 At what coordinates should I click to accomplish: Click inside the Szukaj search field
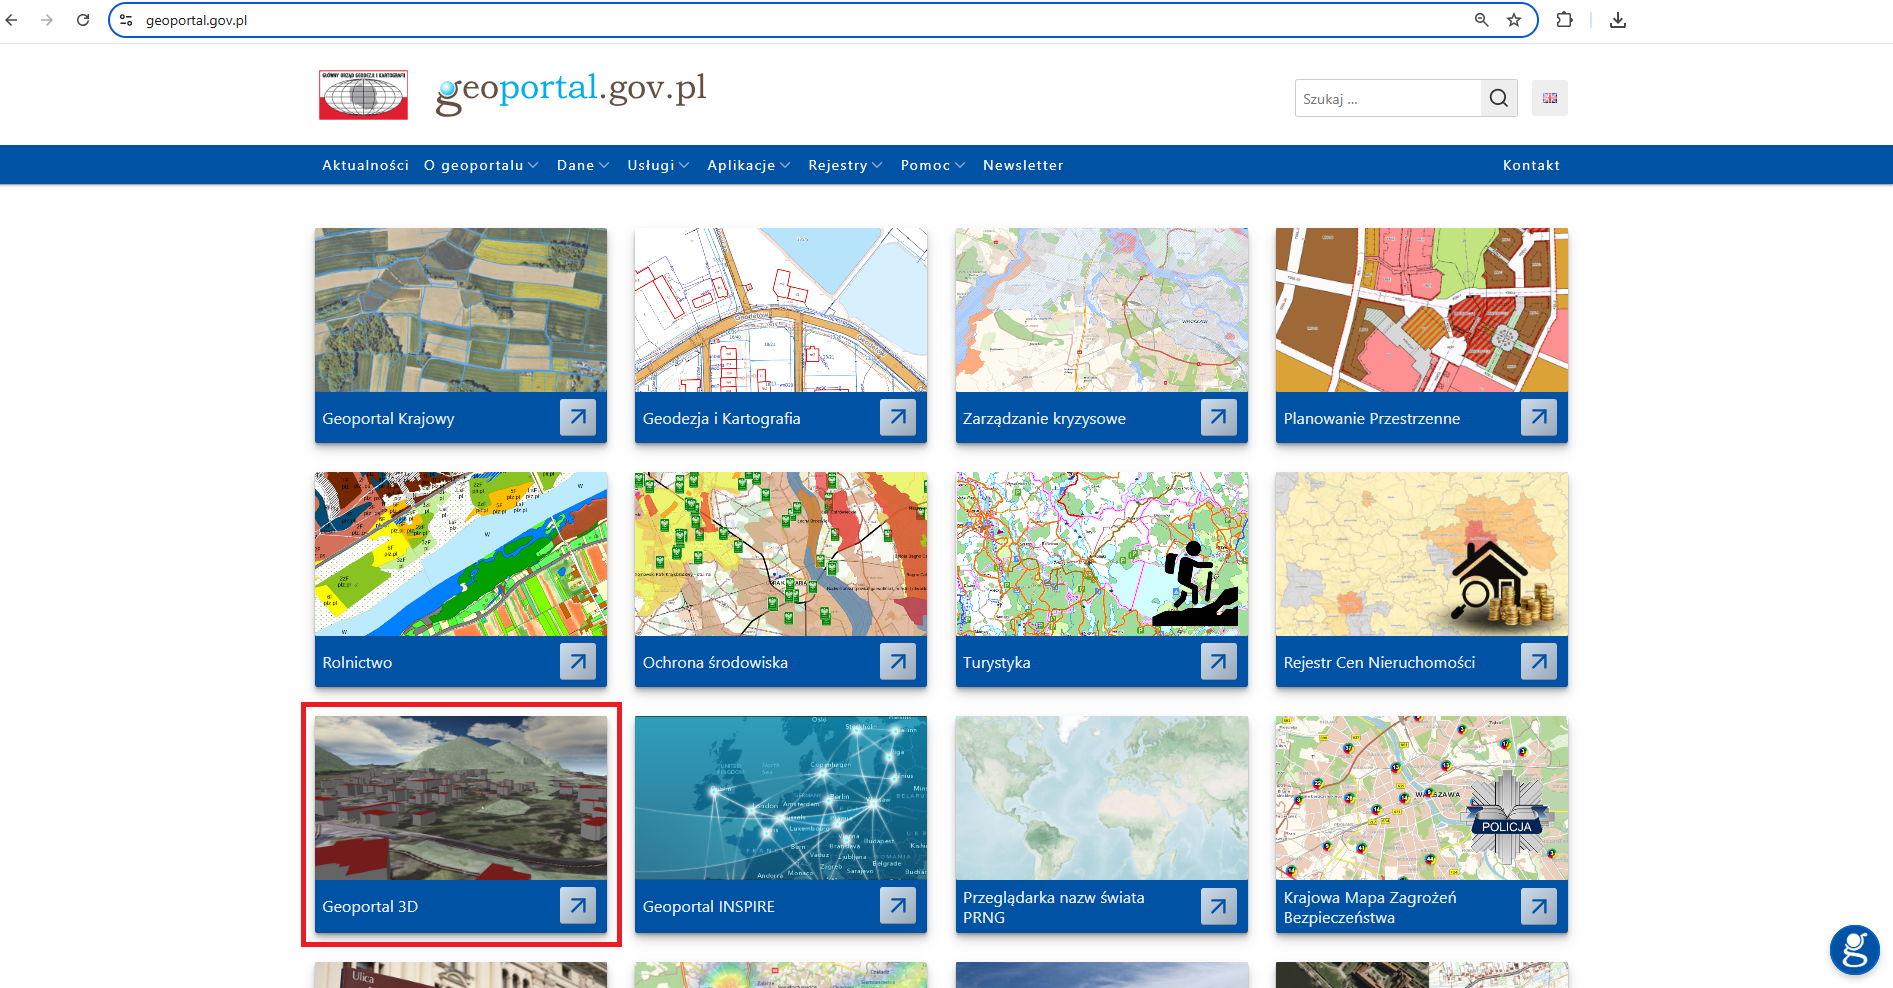[x=1388, y=97]
